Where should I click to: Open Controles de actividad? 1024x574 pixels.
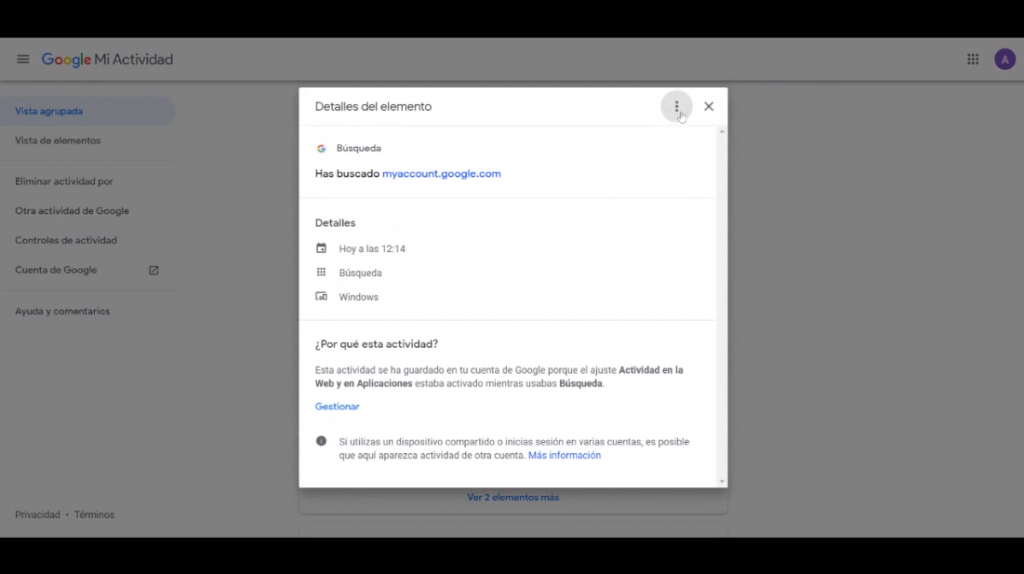66,240
